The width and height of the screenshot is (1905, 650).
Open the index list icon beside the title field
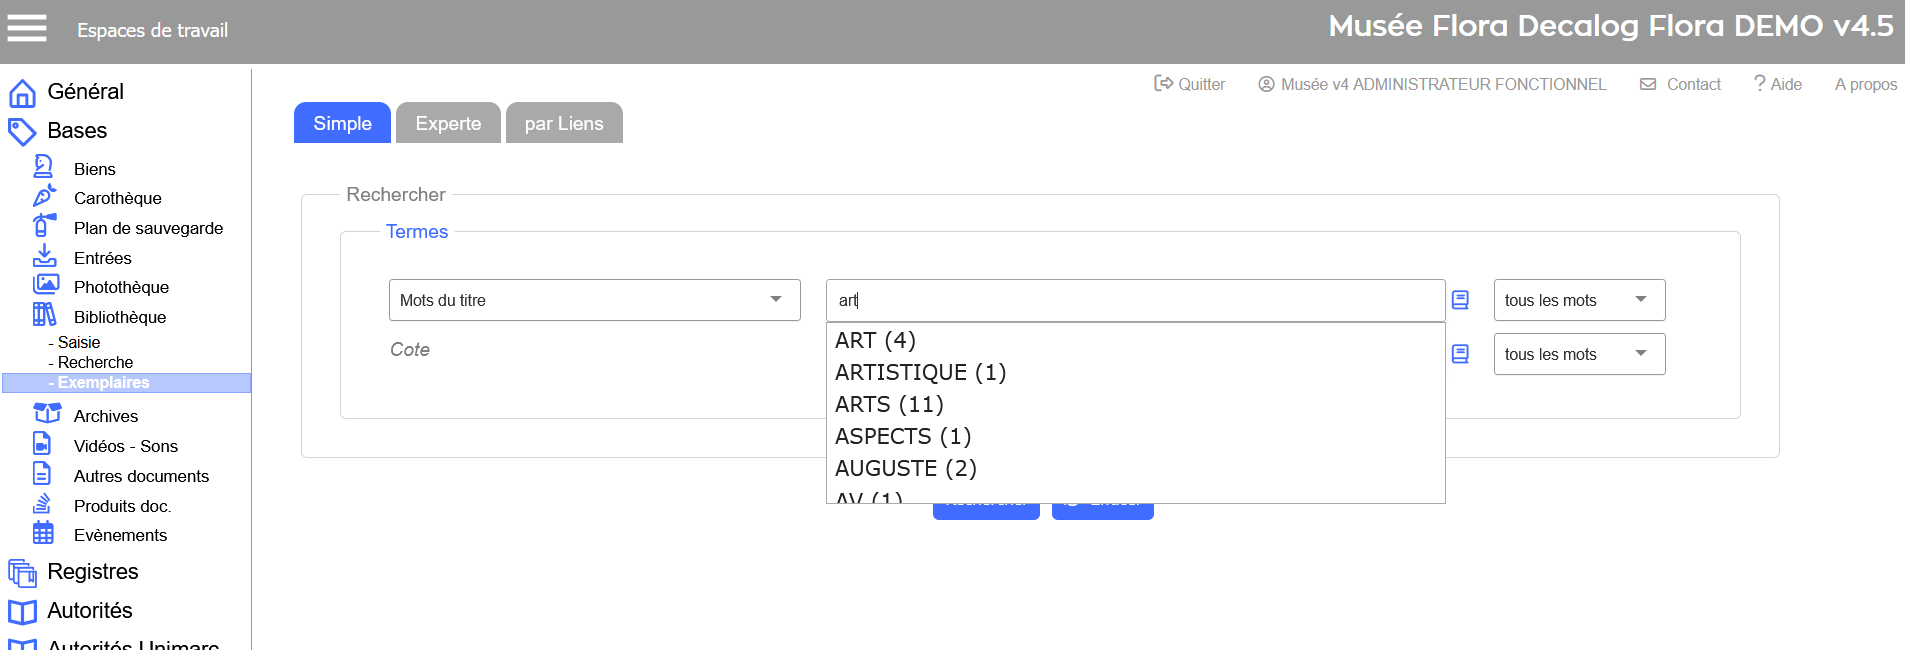pos(1460,300)
